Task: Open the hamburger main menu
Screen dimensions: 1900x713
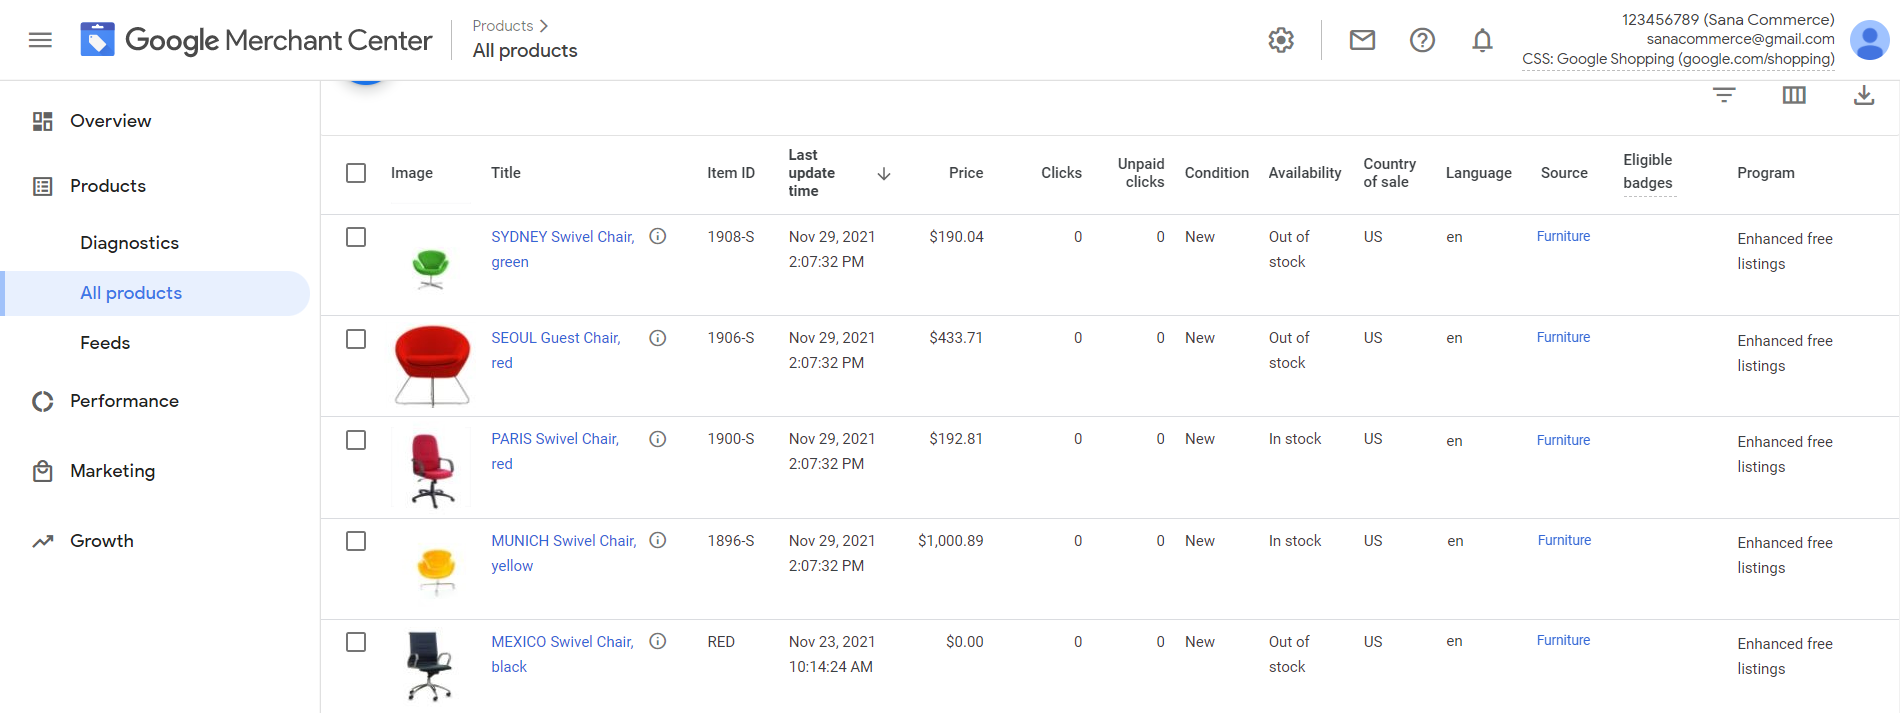Action: (40, 40)
